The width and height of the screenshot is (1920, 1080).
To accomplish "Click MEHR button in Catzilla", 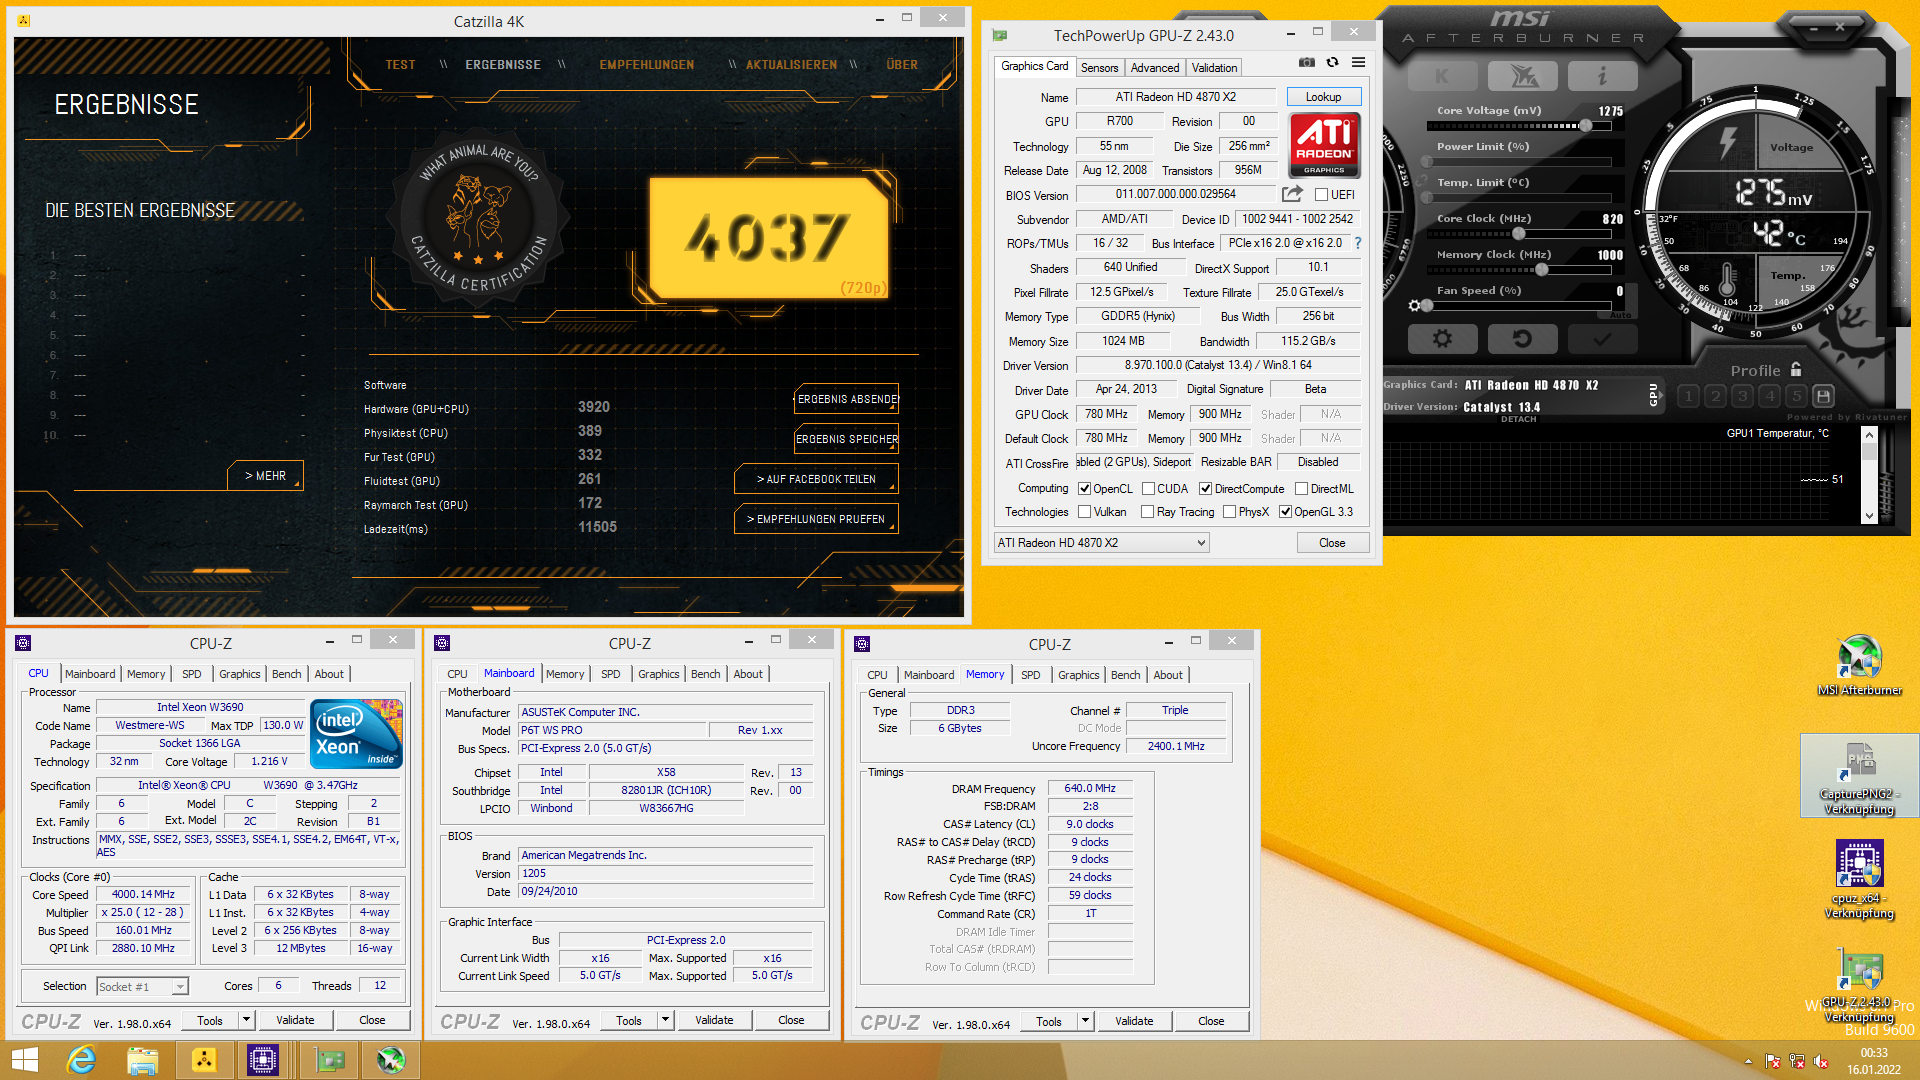I will (x=265, y=476).
